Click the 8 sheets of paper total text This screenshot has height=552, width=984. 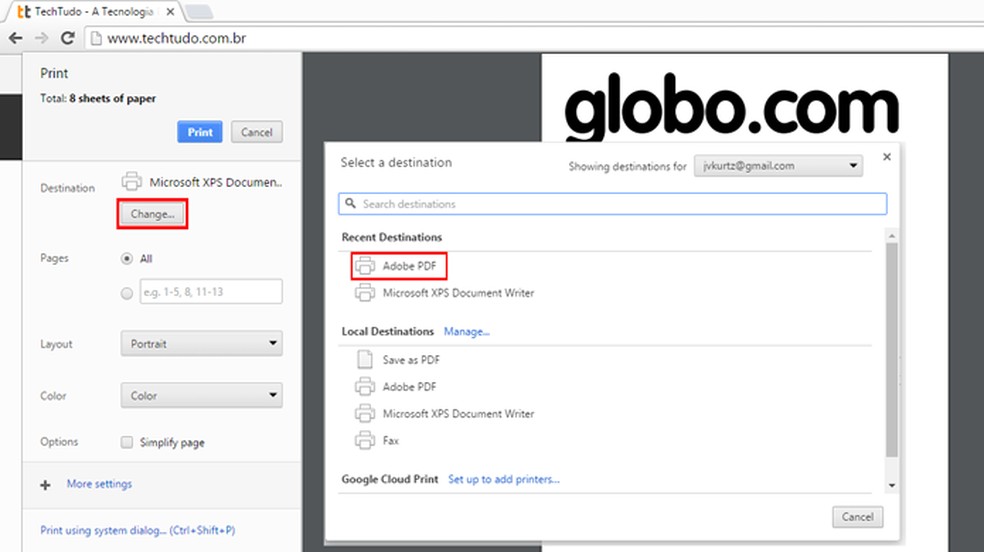pyautogui.click(x=112, y=98)
